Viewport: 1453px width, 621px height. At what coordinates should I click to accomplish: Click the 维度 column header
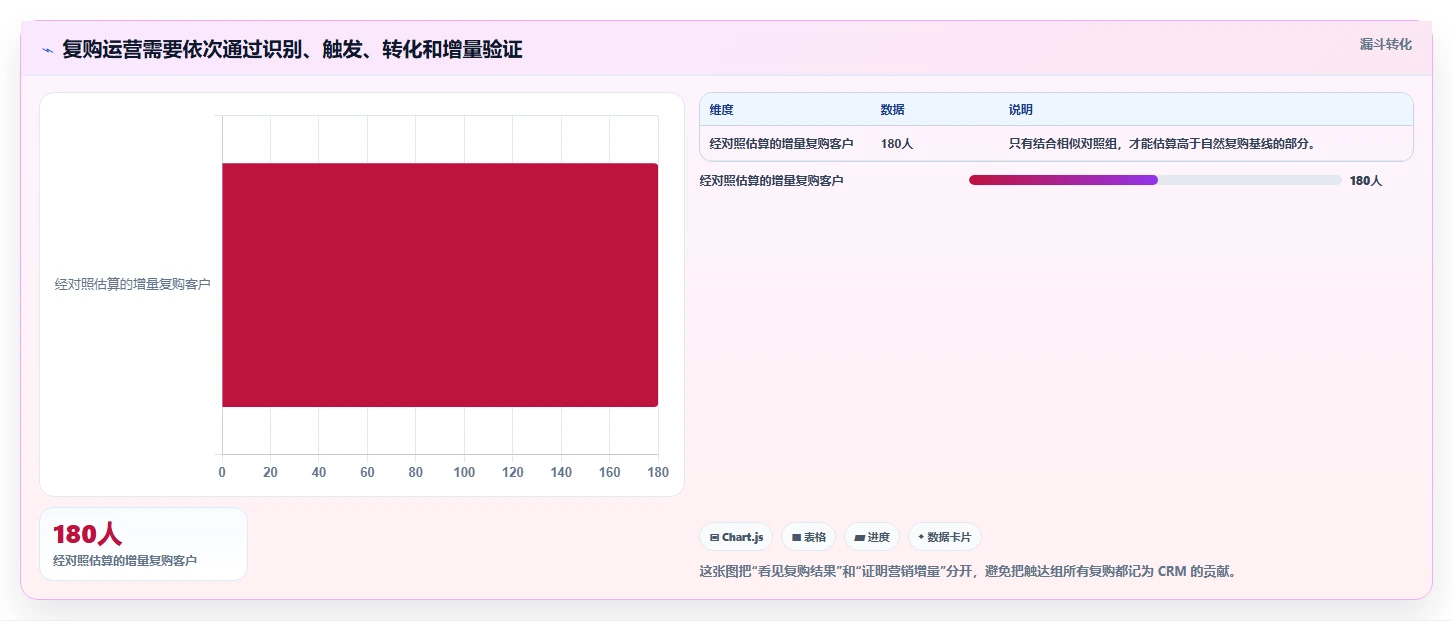pos(721,110)
